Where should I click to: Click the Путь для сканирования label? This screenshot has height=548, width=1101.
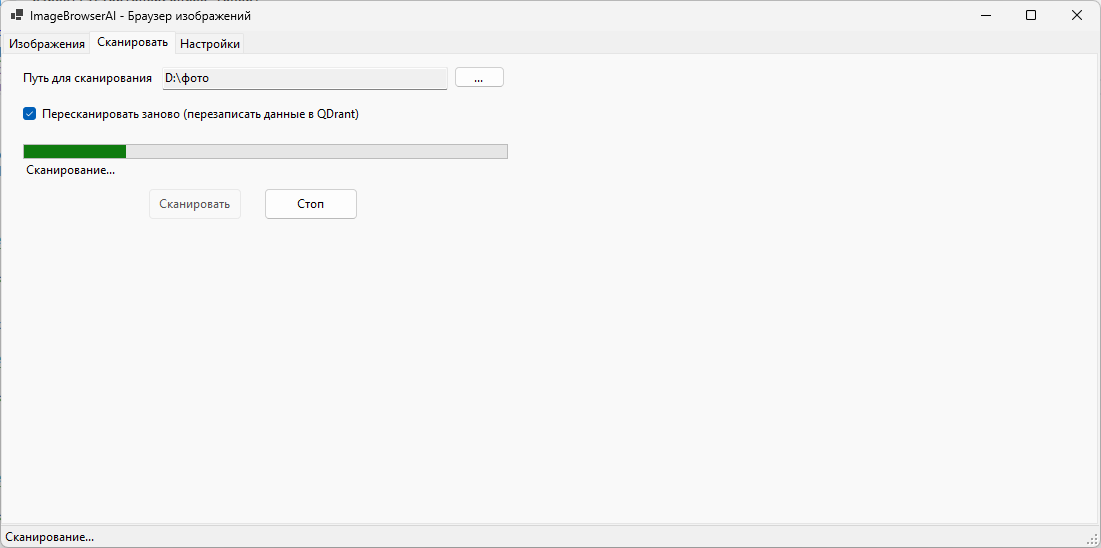87,78
